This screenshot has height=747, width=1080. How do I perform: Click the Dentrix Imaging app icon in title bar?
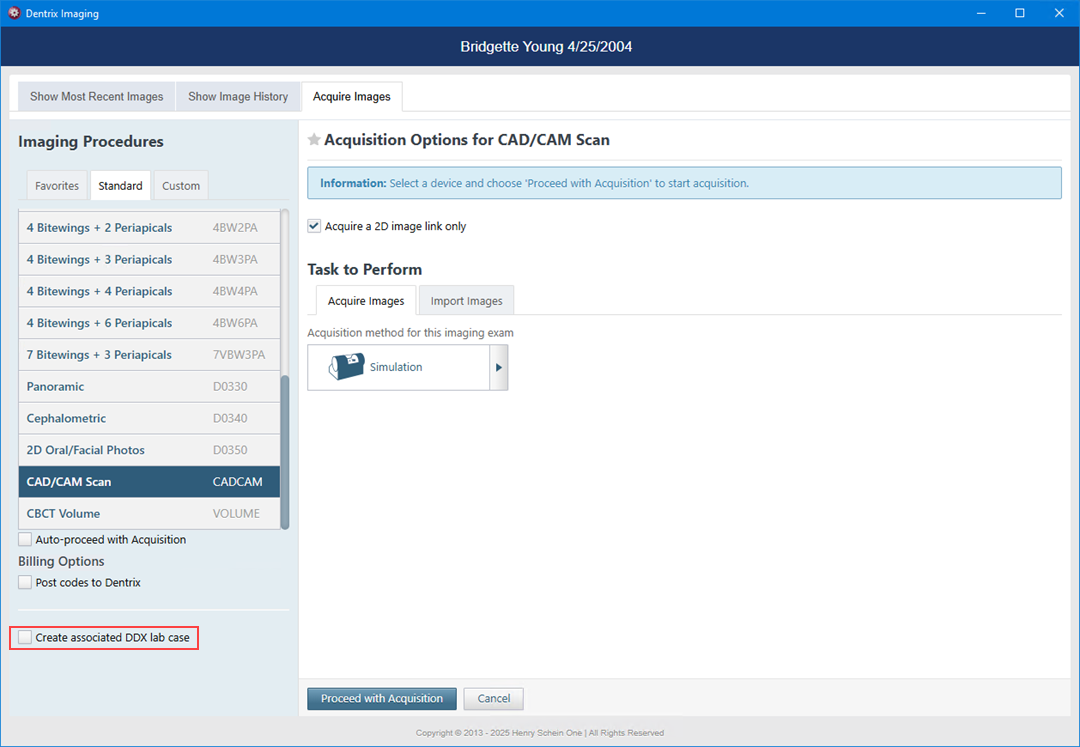pos(14,13)
